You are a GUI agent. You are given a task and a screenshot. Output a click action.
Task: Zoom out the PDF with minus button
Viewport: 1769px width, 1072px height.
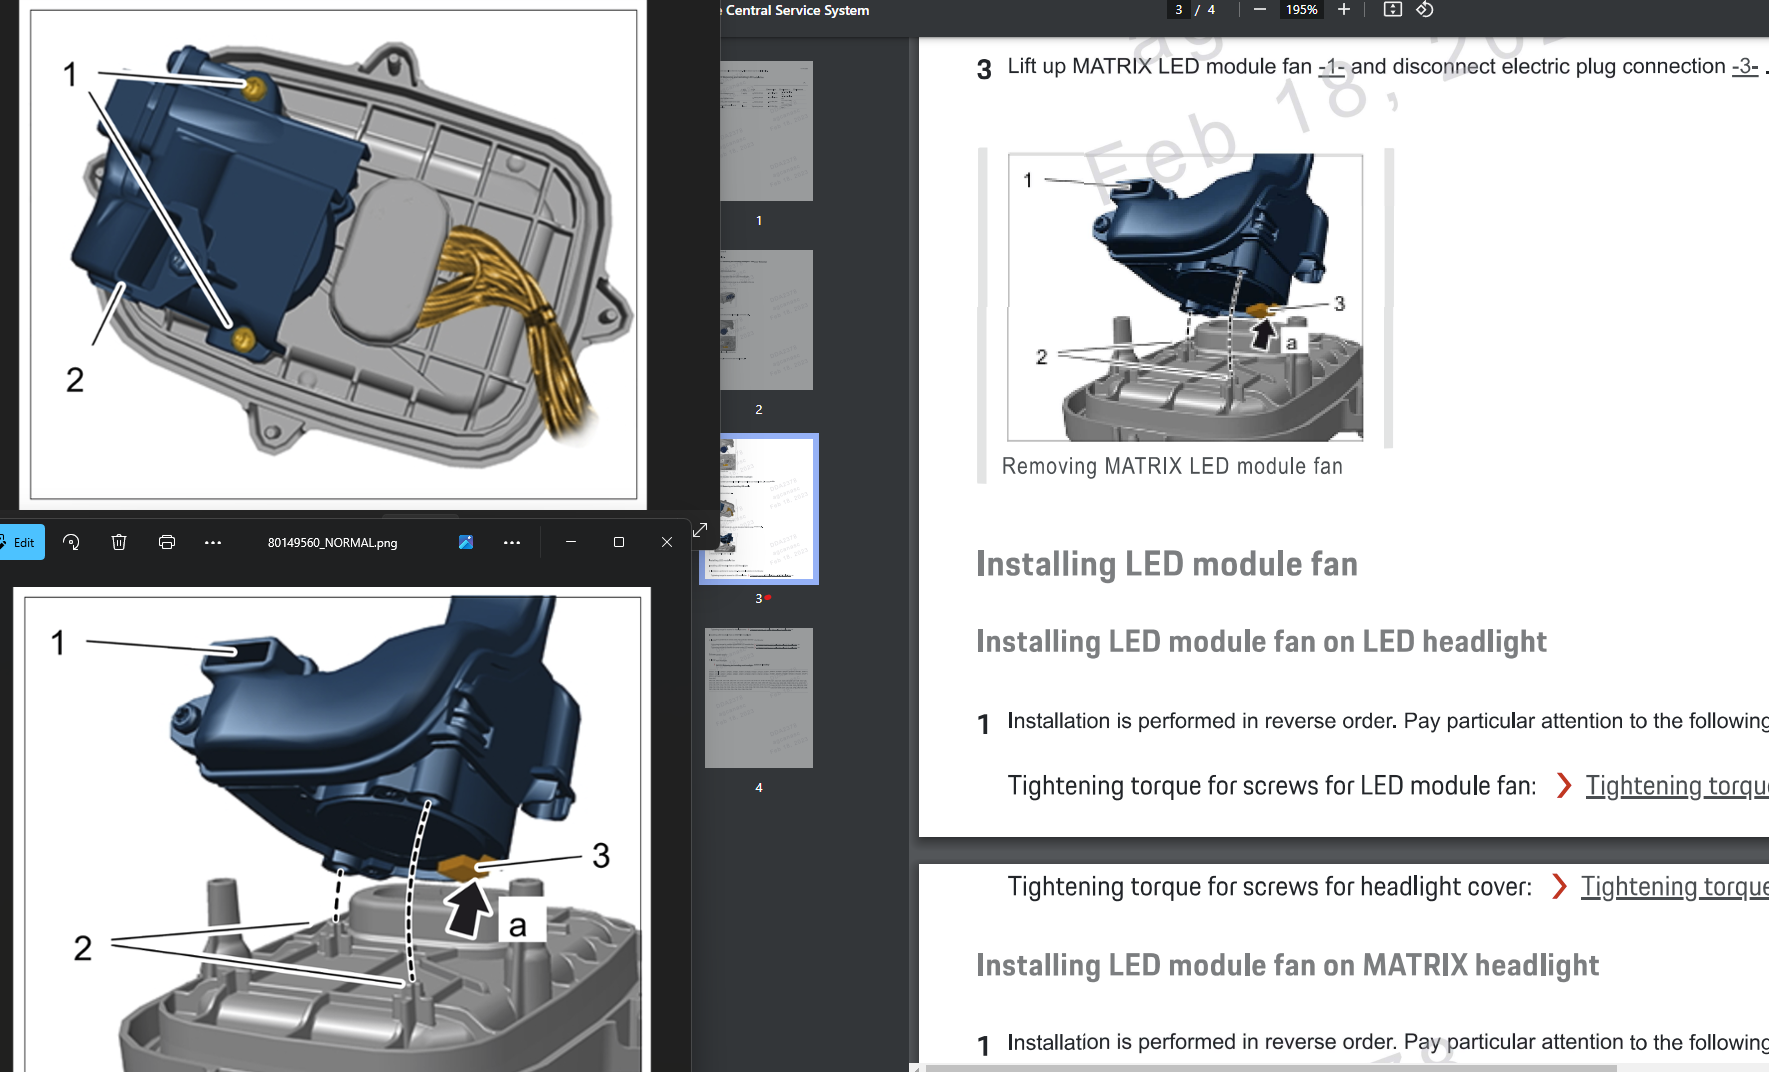tap(1260, 10)
